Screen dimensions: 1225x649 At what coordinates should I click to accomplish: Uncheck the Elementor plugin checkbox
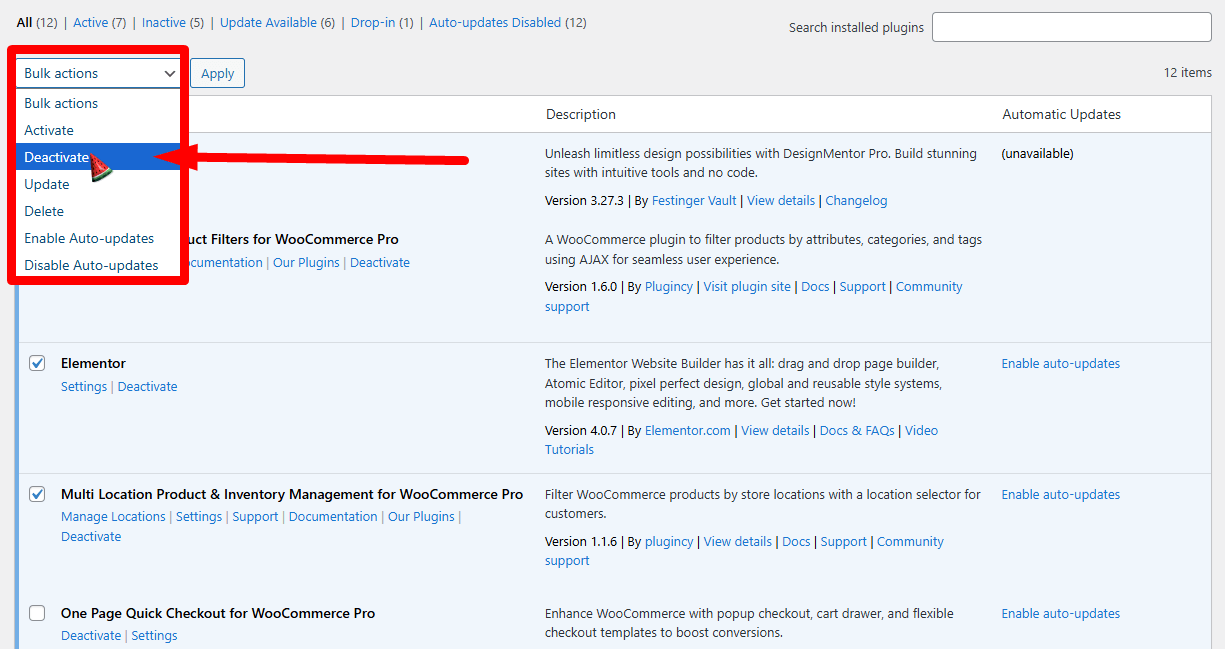coord(37,363)
